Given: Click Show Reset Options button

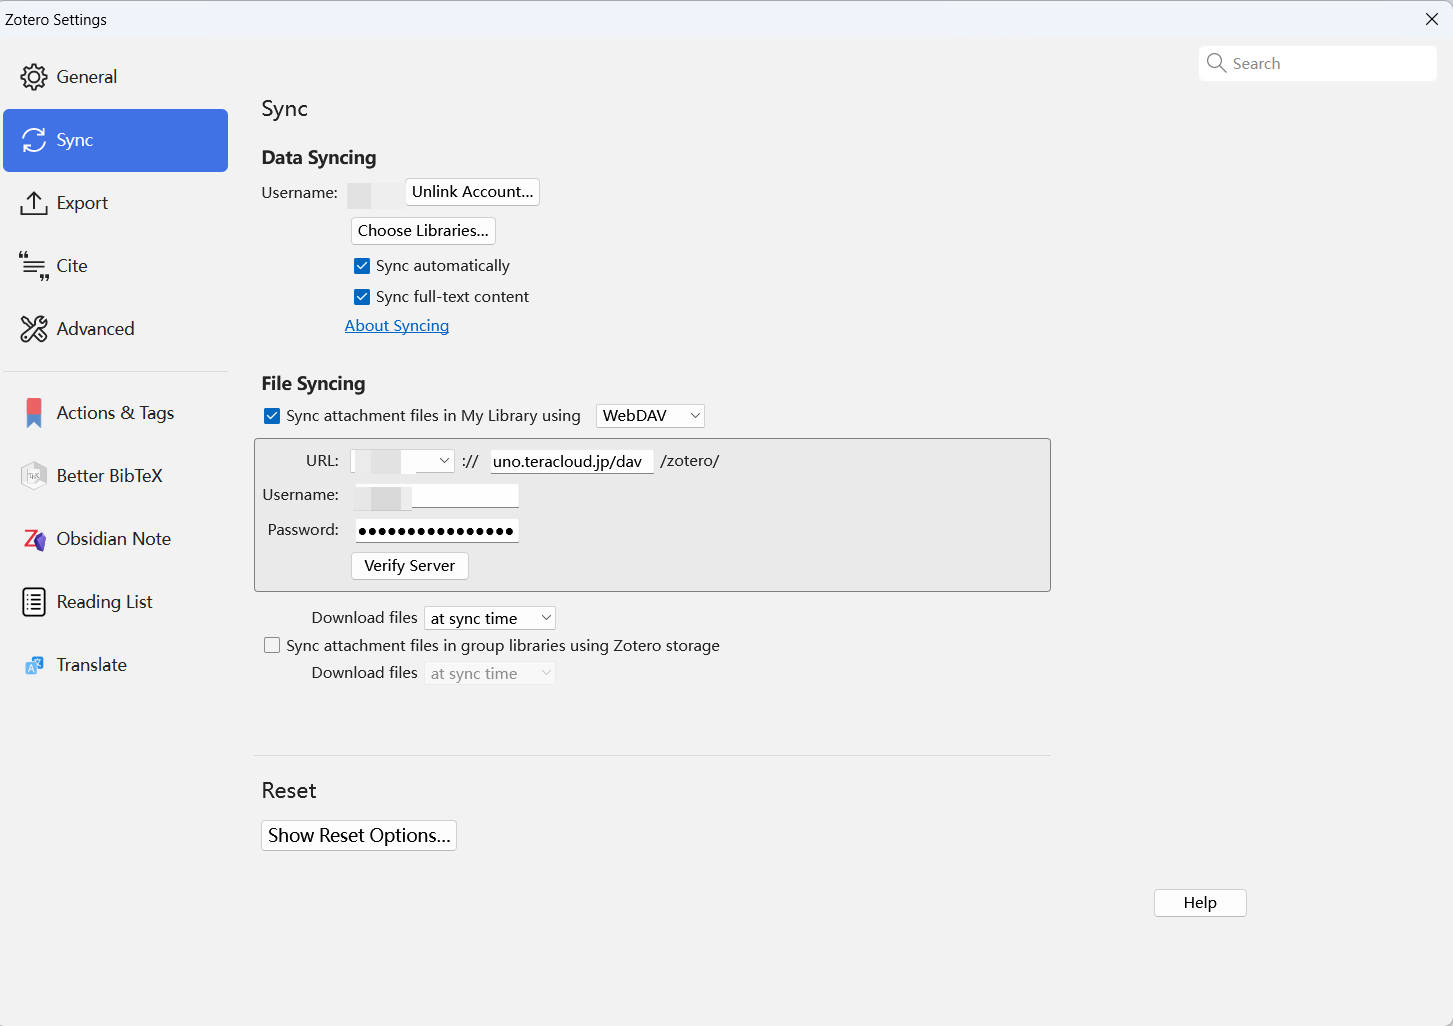Looking at the screenshot, I should coord(359,836).
